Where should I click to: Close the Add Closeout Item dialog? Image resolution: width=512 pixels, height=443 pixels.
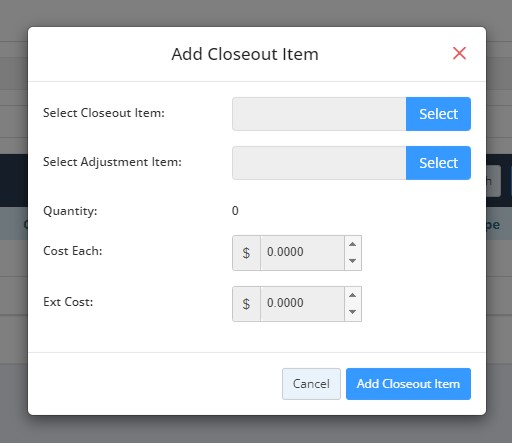459,53
